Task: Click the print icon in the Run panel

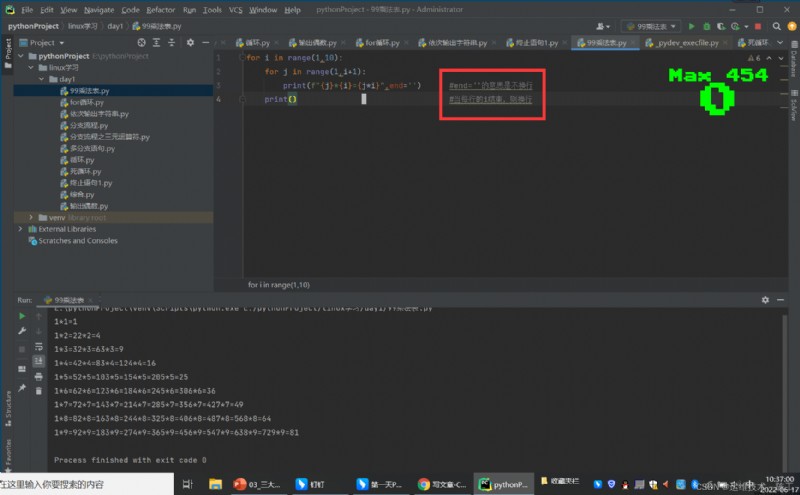Action: 39,377
